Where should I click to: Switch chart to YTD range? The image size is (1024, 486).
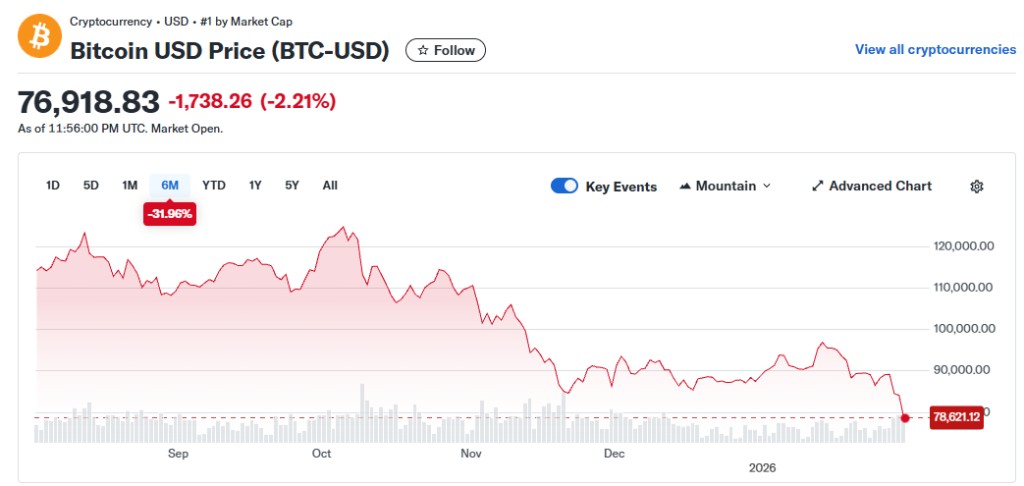[x=214, y=185]
